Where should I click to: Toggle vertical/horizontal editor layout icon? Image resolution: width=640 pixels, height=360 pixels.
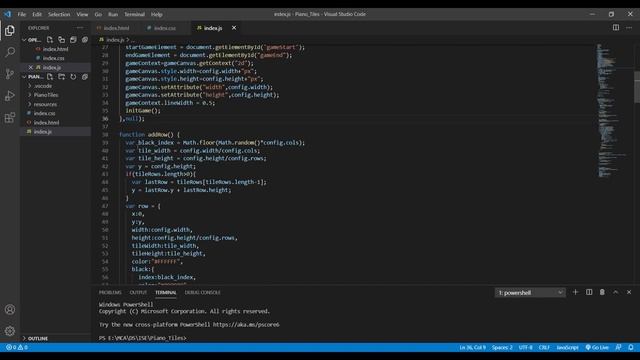(61, 40)
